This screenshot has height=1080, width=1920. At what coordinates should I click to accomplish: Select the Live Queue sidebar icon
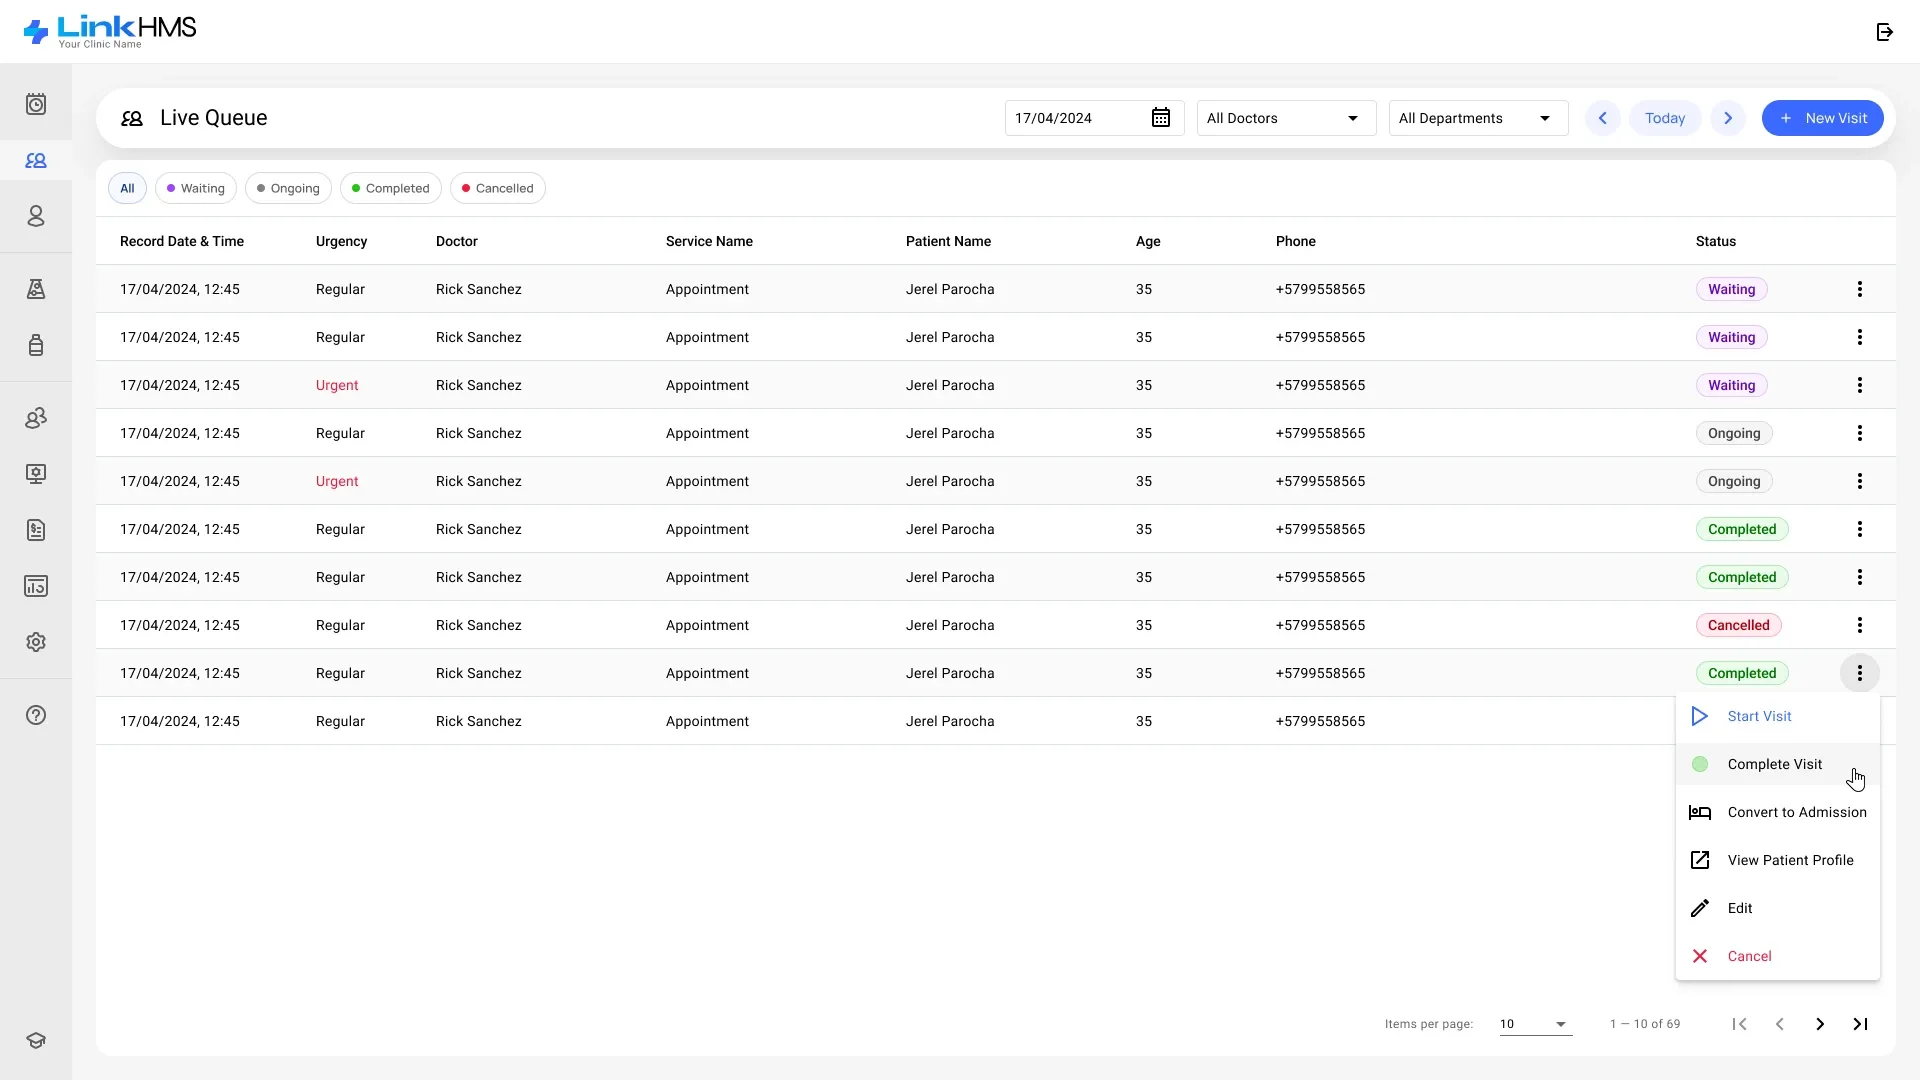pos(36,160)
